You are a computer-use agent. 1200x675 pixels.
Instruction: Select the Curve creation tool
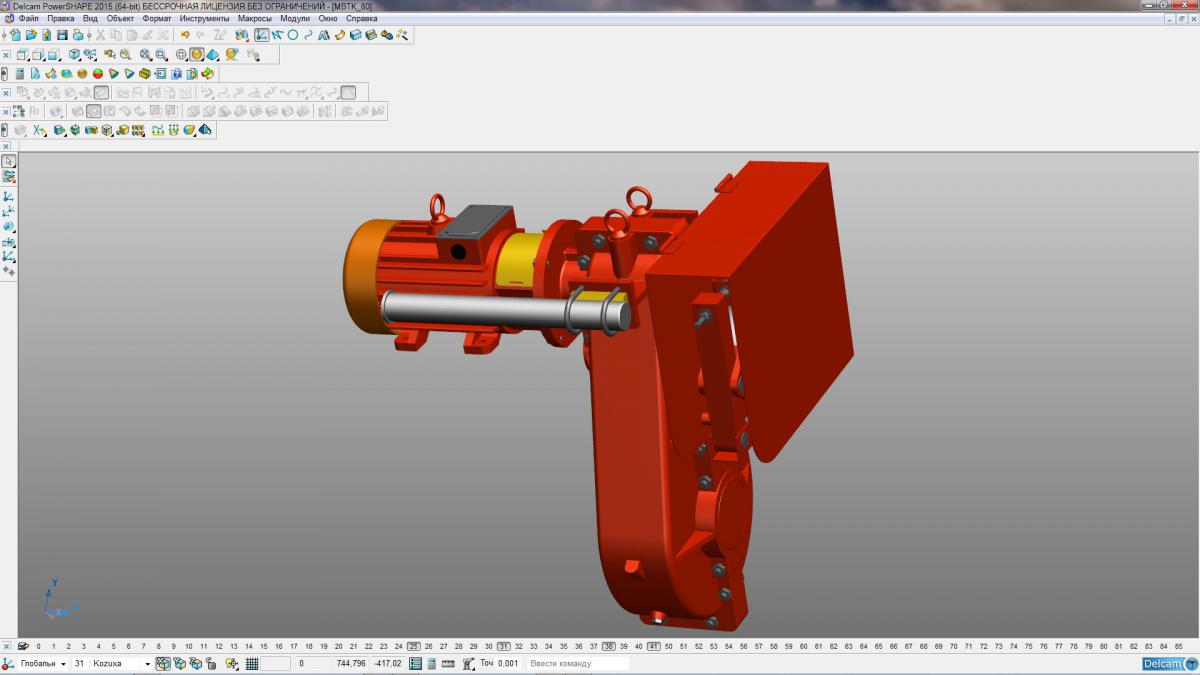308,35
